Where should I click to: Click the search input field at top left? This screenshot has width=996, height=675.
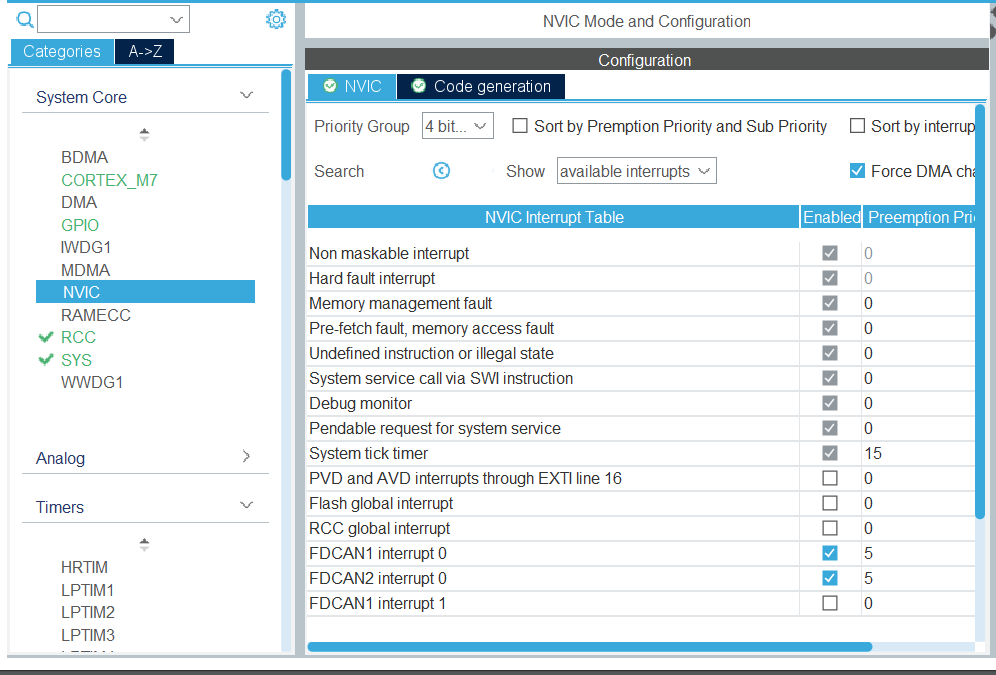(x=110, y=18)
